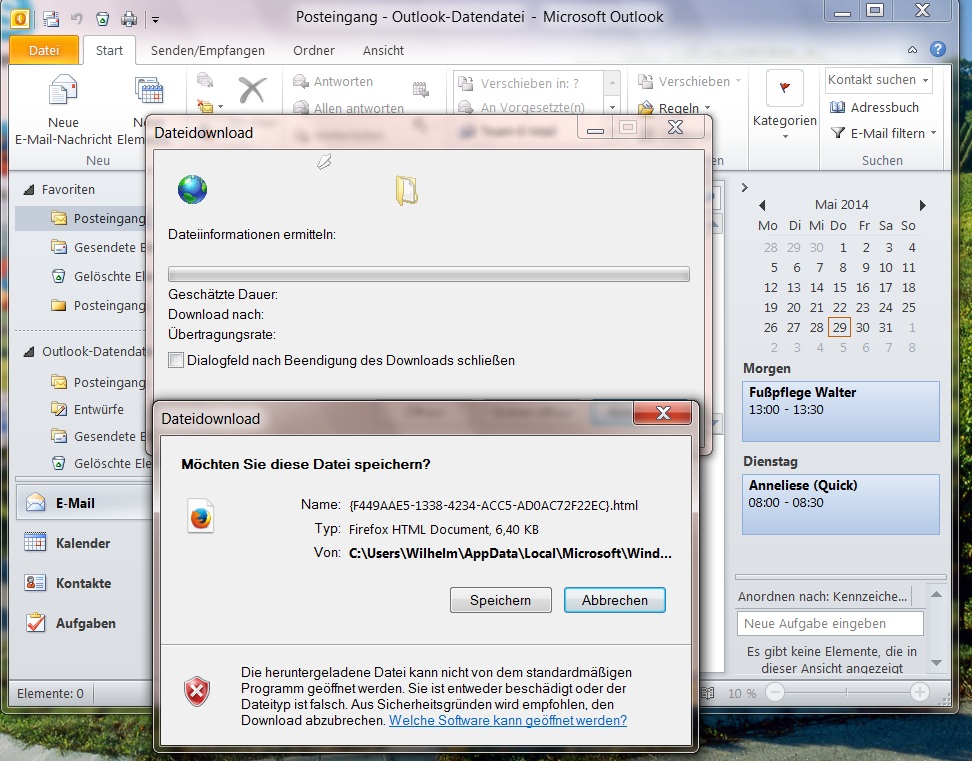The height and width of the screenshot is (761, 972).
Task: Click the Outlook help question mark icon
Action: (x=938, y=49)
